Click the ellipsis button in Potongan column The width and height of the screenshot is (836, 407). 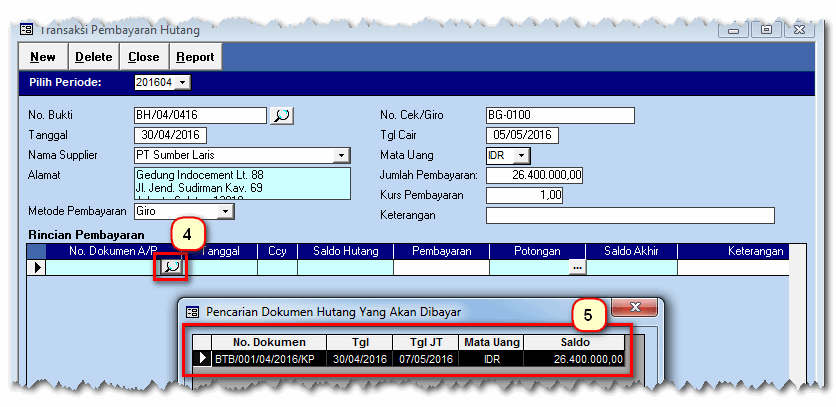click(x=576, y=268)
